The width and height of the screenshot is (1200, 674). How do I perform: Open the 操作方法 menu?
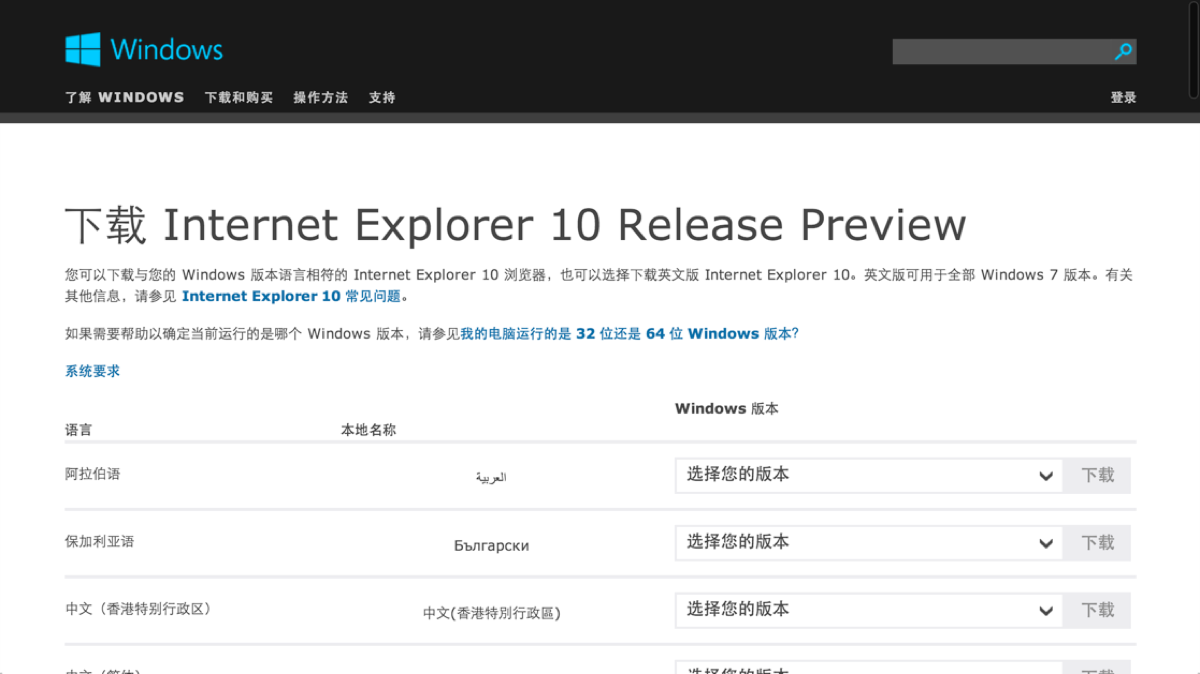(320, 97)
